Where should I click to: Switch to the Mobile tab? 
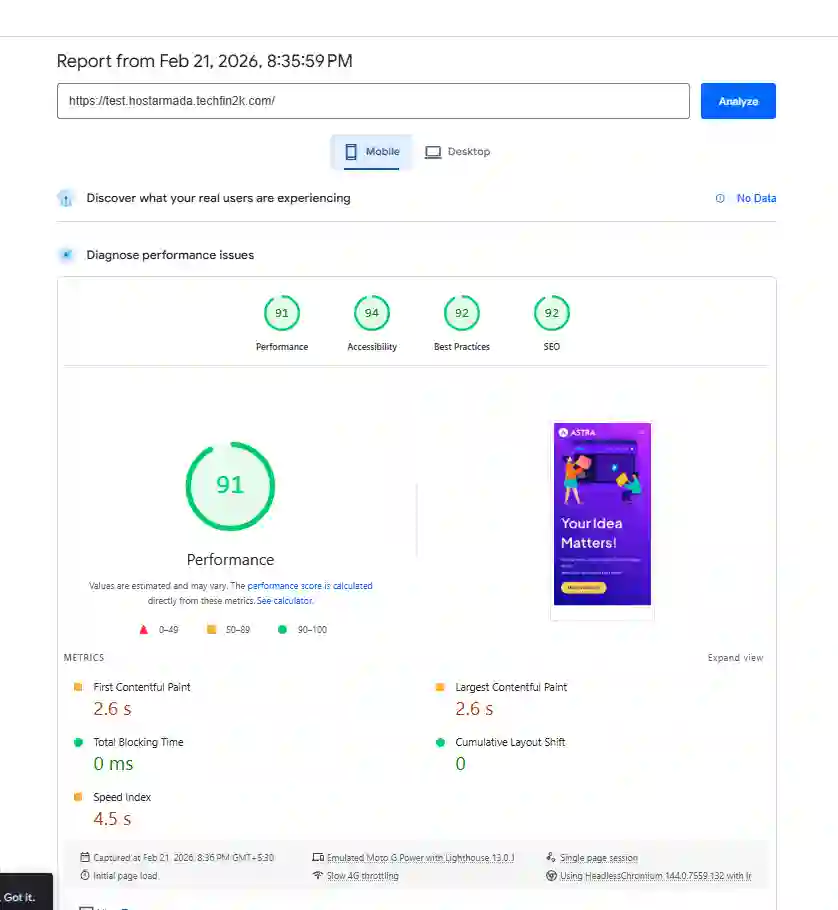[371, 152]
